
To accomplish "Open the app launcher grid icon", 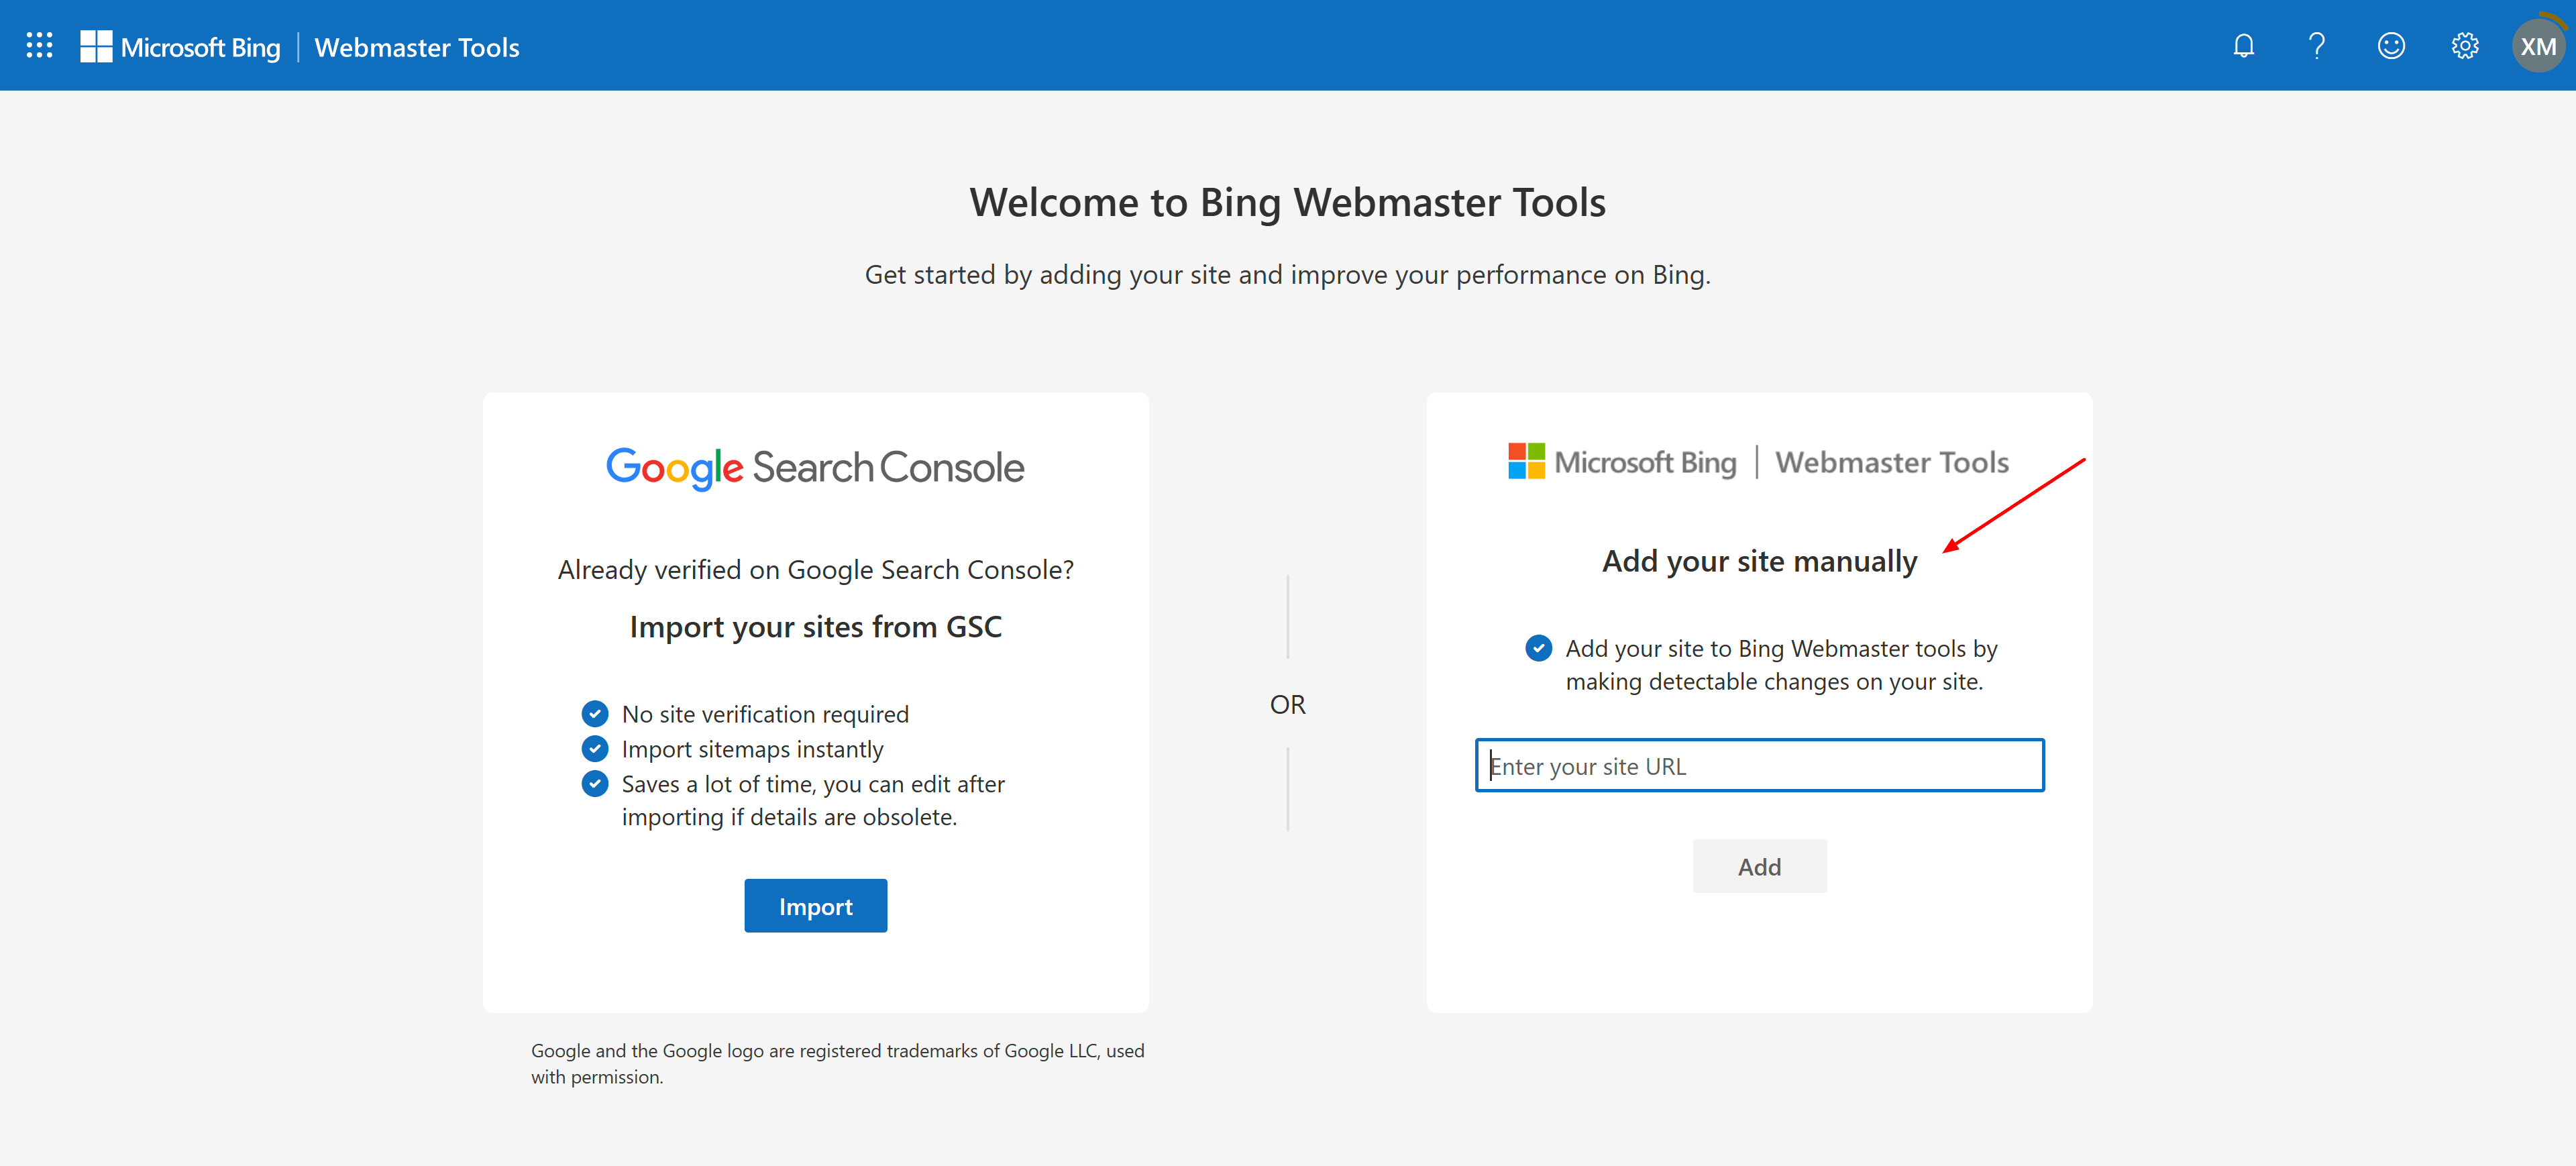I will pyautogui.click(x=39, y=46).
